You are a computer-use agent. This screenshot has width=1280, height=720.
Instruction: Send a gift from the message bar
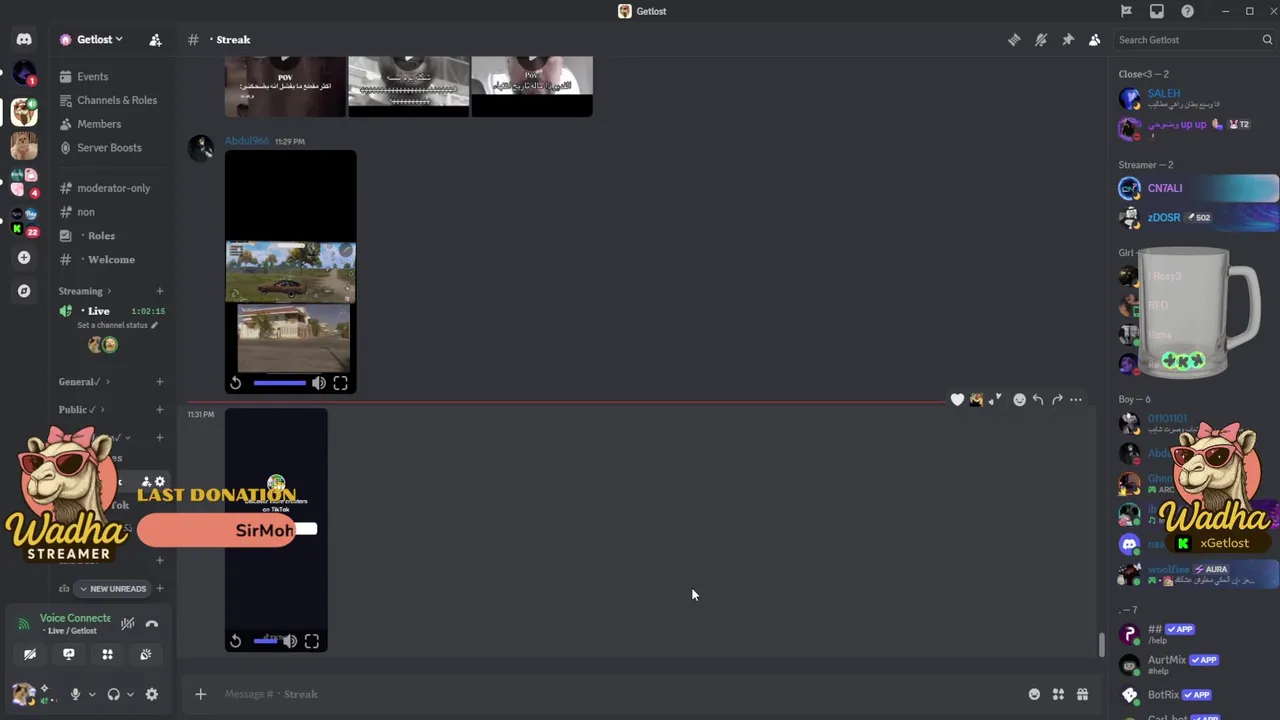tap(1082, 694)
